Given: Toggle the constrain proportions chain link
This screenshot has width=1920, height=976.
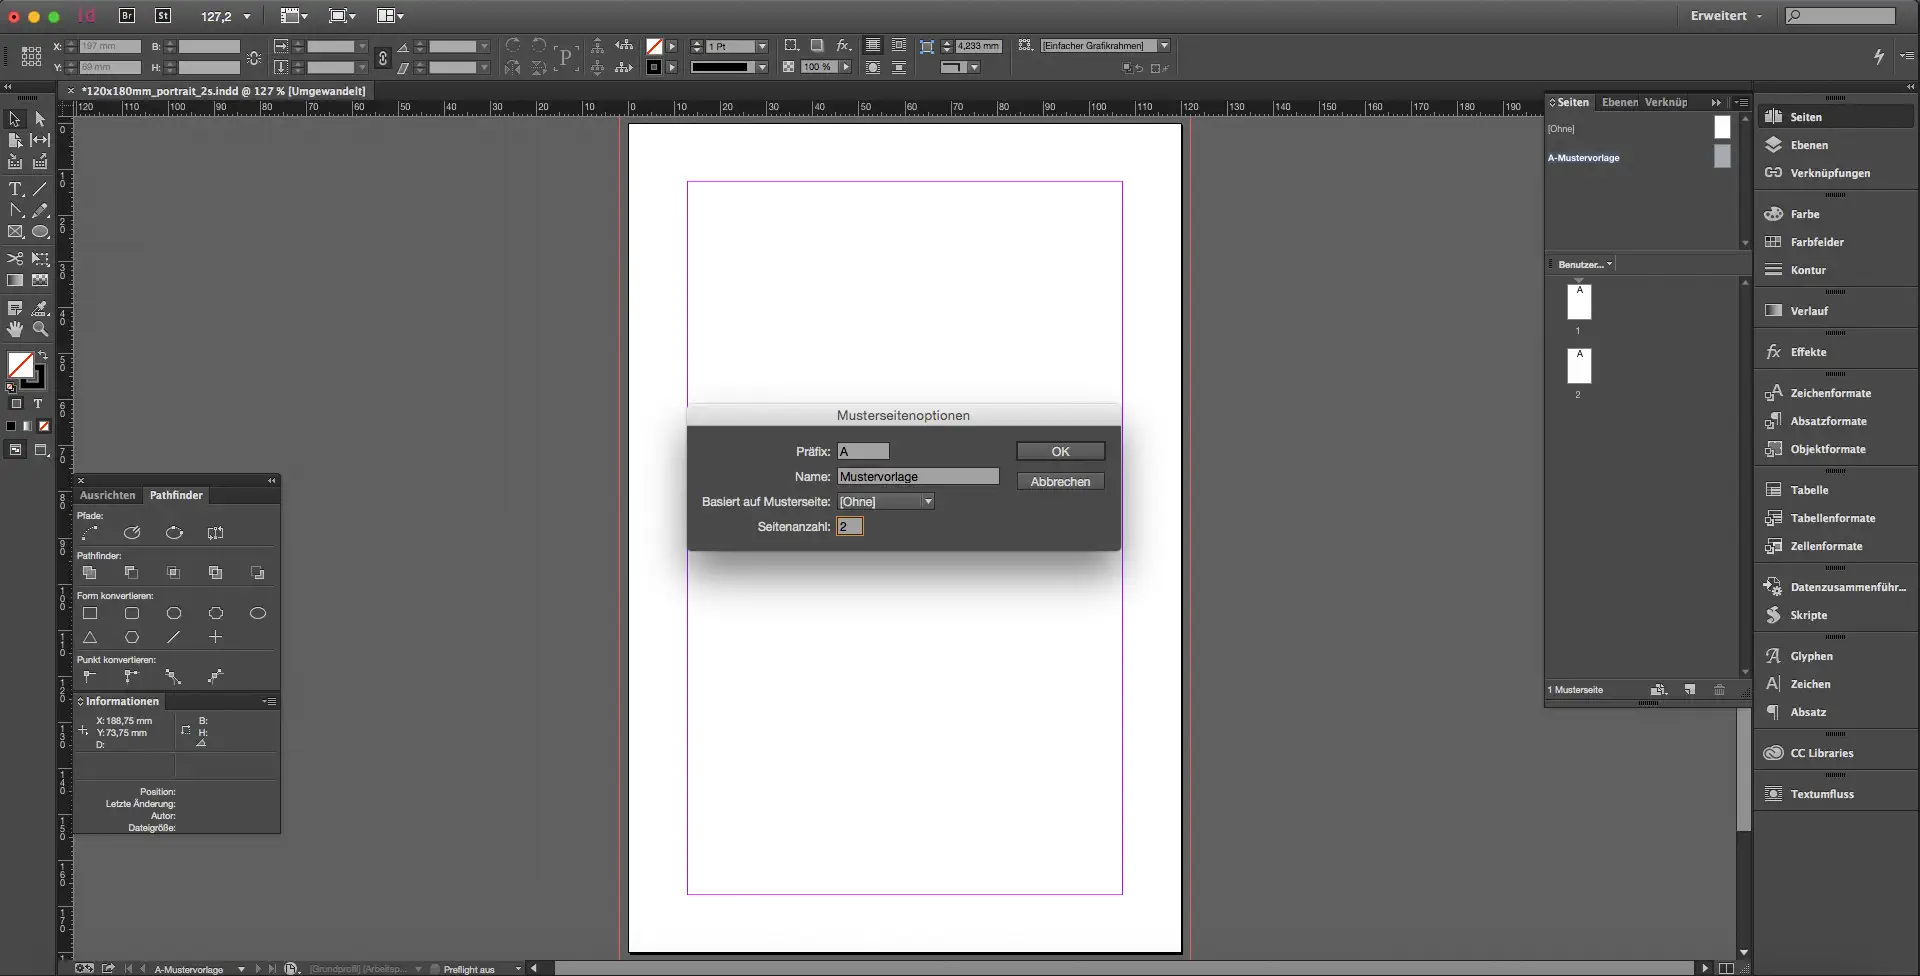Looking at the screenshot, I should [x=382, y=58].
